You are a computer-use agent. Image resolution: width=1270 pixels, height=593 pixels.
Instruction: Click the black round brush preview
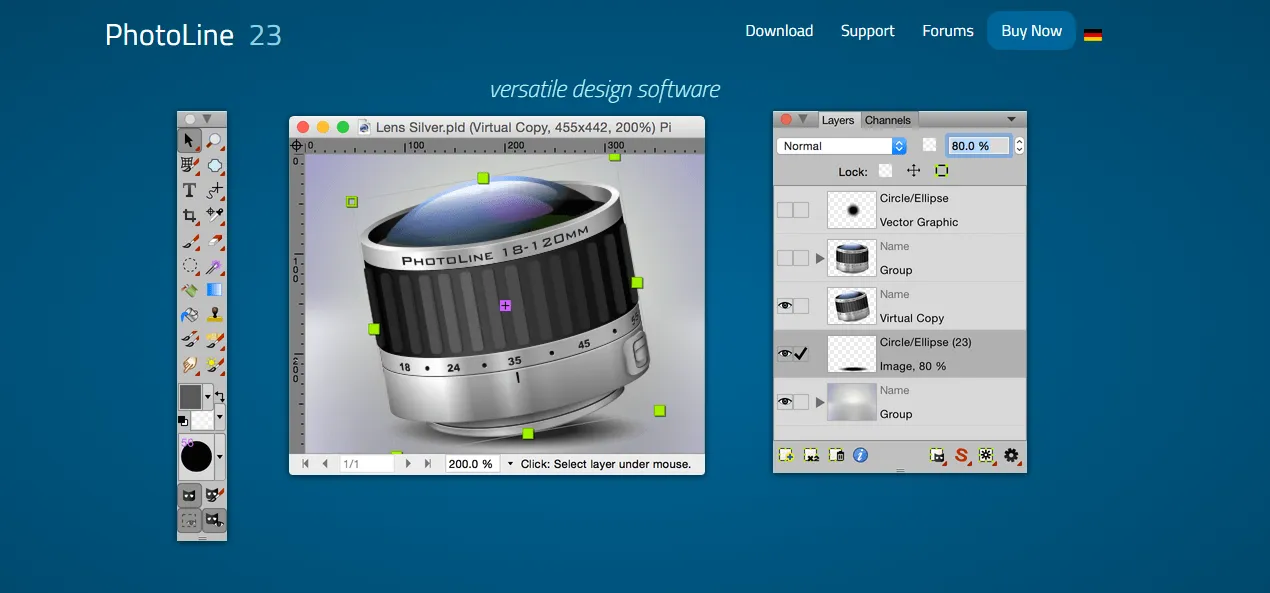196,457
